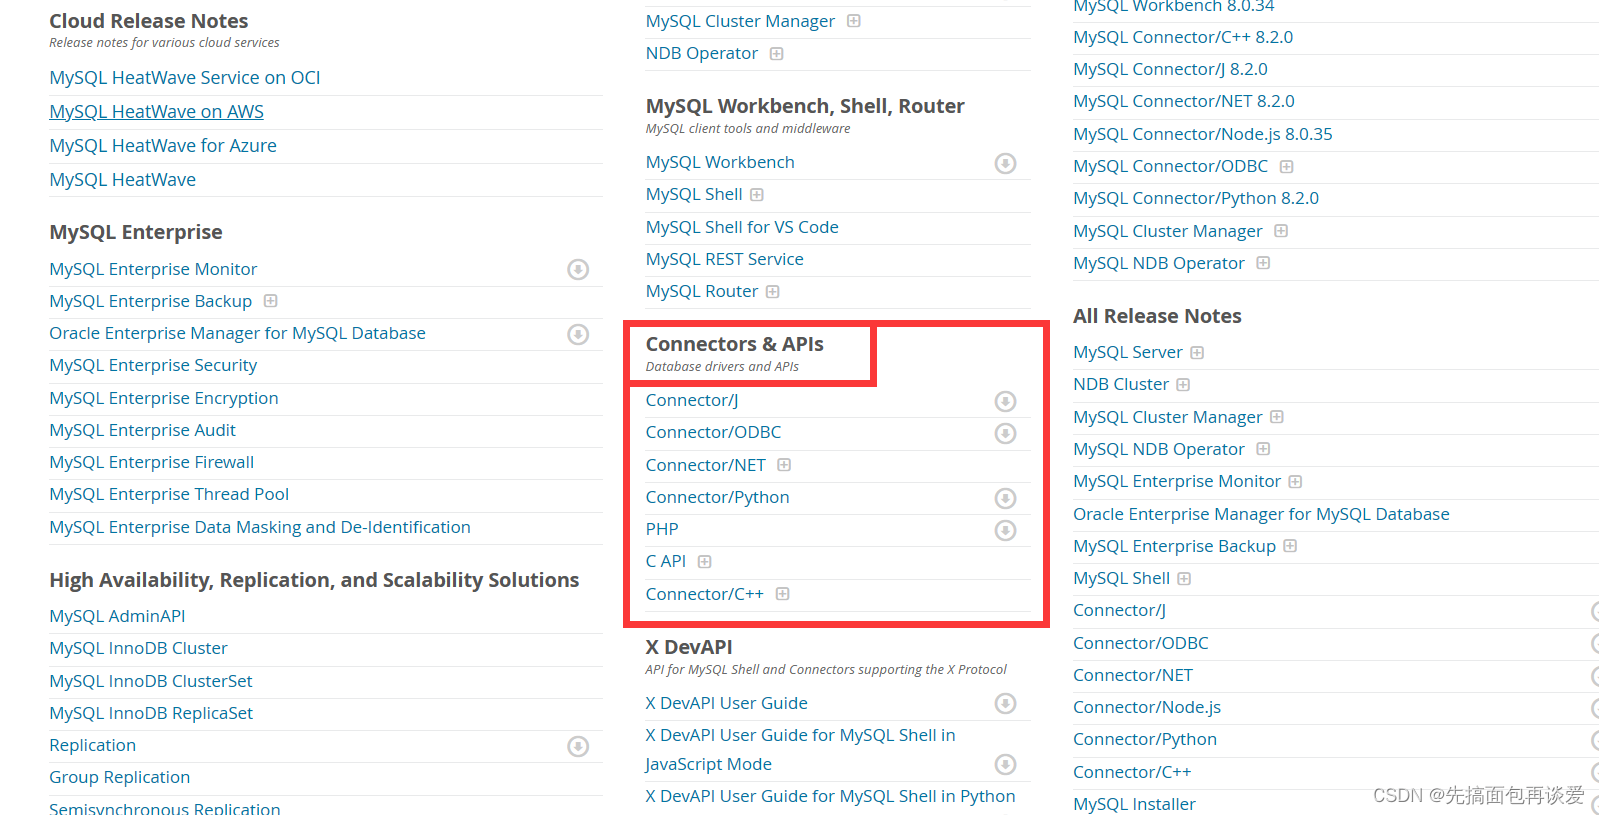Open X DevAPI User Guide link
Screen dimensions: 1599x815
(727, 703)
